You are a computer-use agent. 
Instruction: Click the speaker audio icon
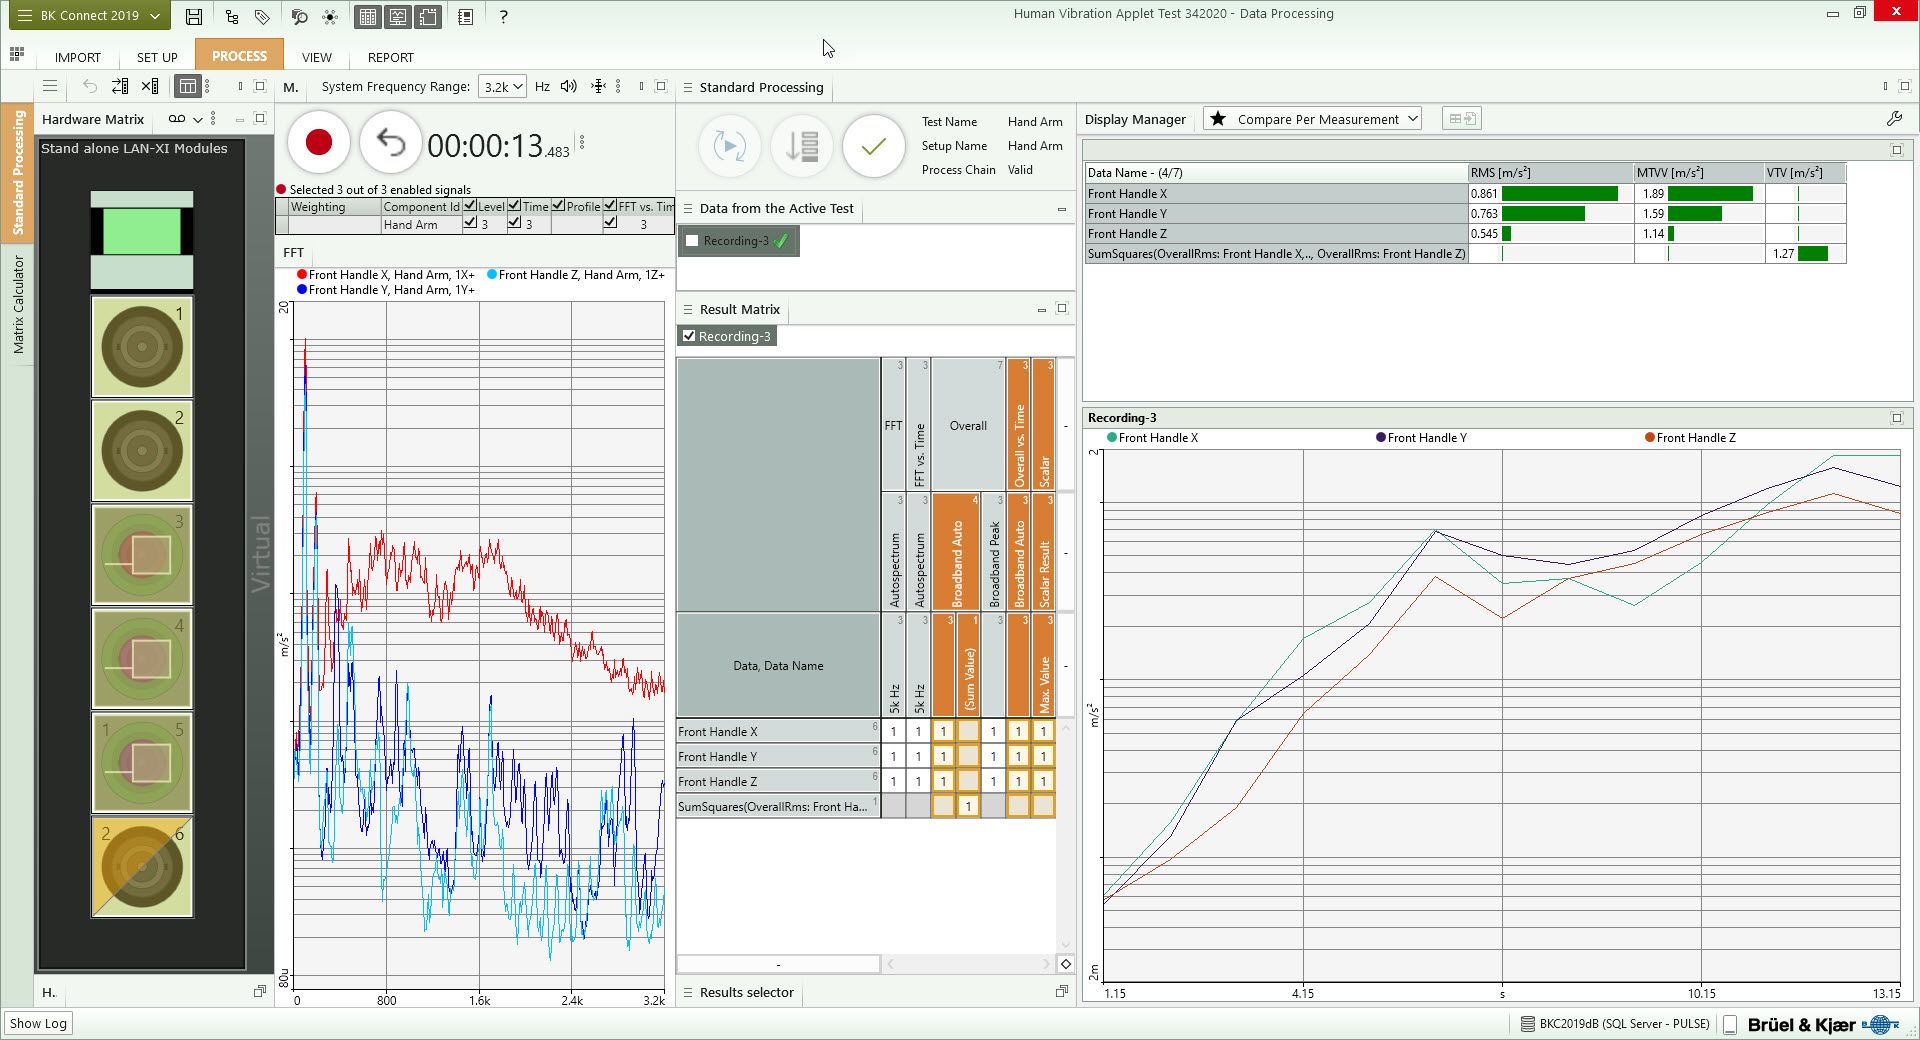tap(569, 87)
